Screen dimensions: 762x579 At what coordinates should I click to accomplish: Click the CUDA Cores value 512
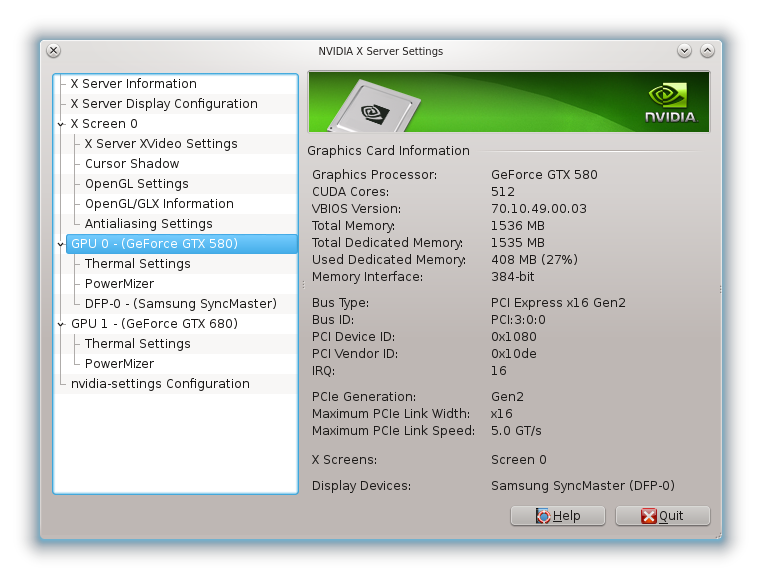tap(503, 192)
